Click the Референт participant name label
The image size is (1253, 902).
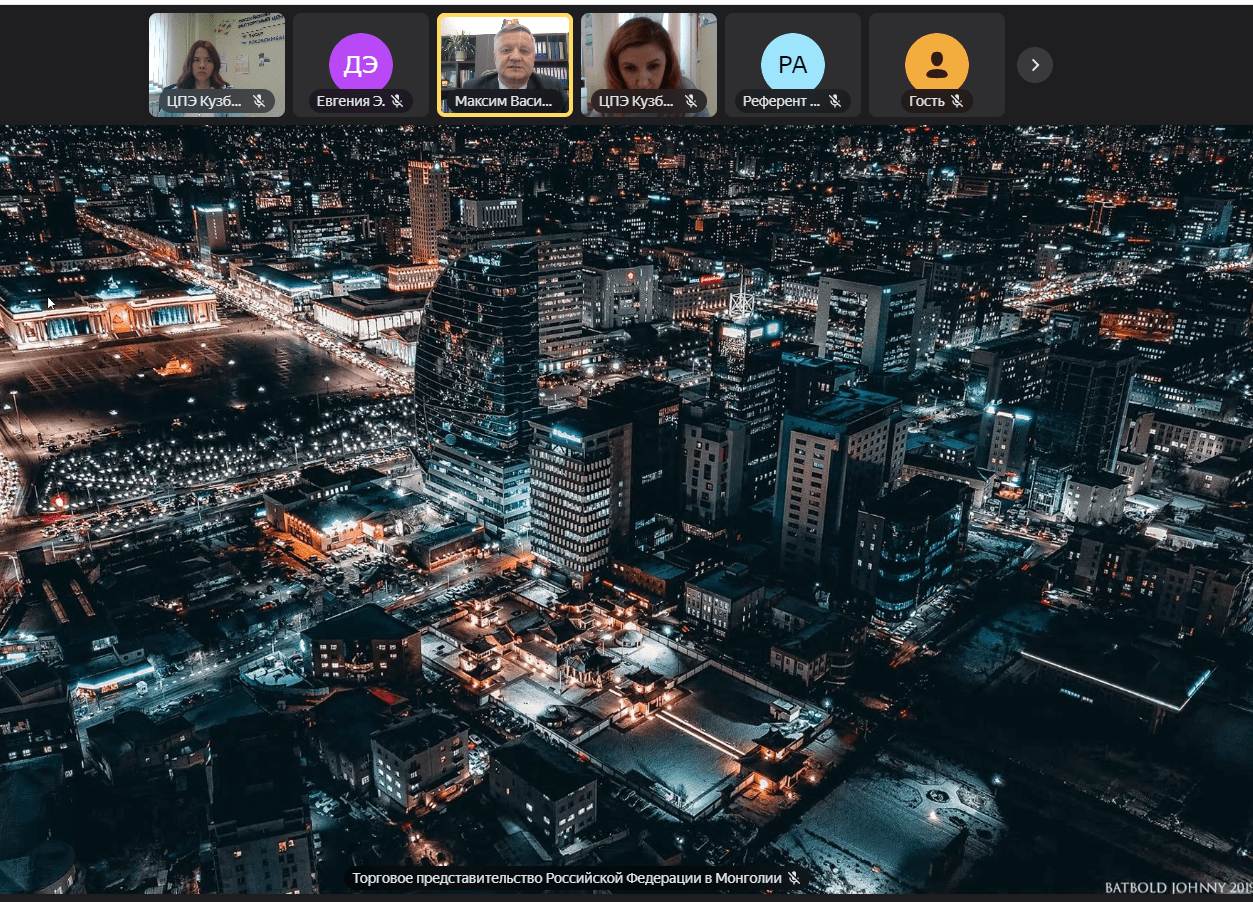(x=781, y=101)
